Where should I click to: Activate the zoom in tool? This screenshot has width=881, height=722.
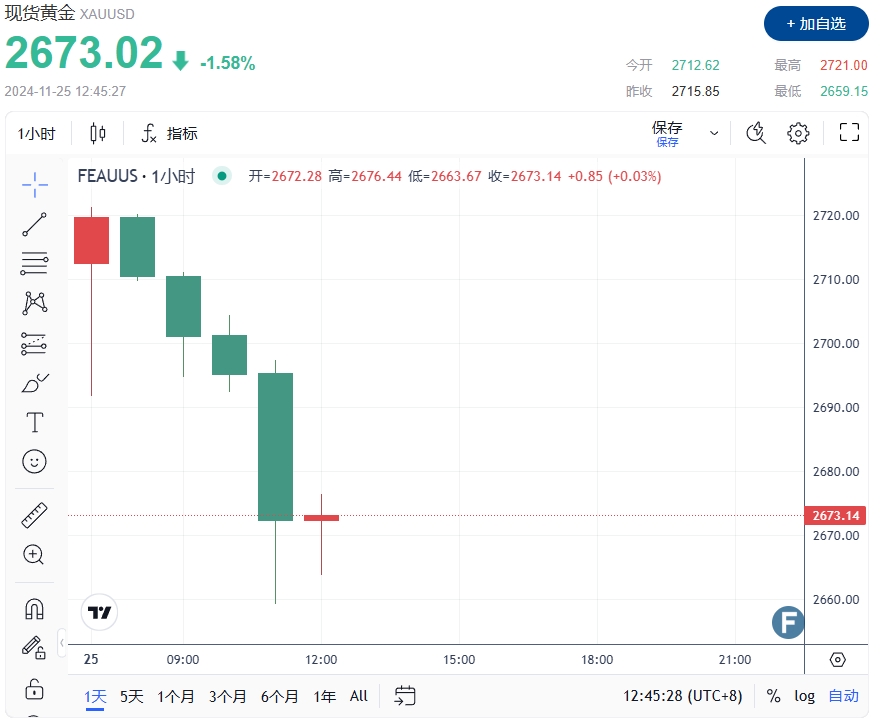(35, 555)
